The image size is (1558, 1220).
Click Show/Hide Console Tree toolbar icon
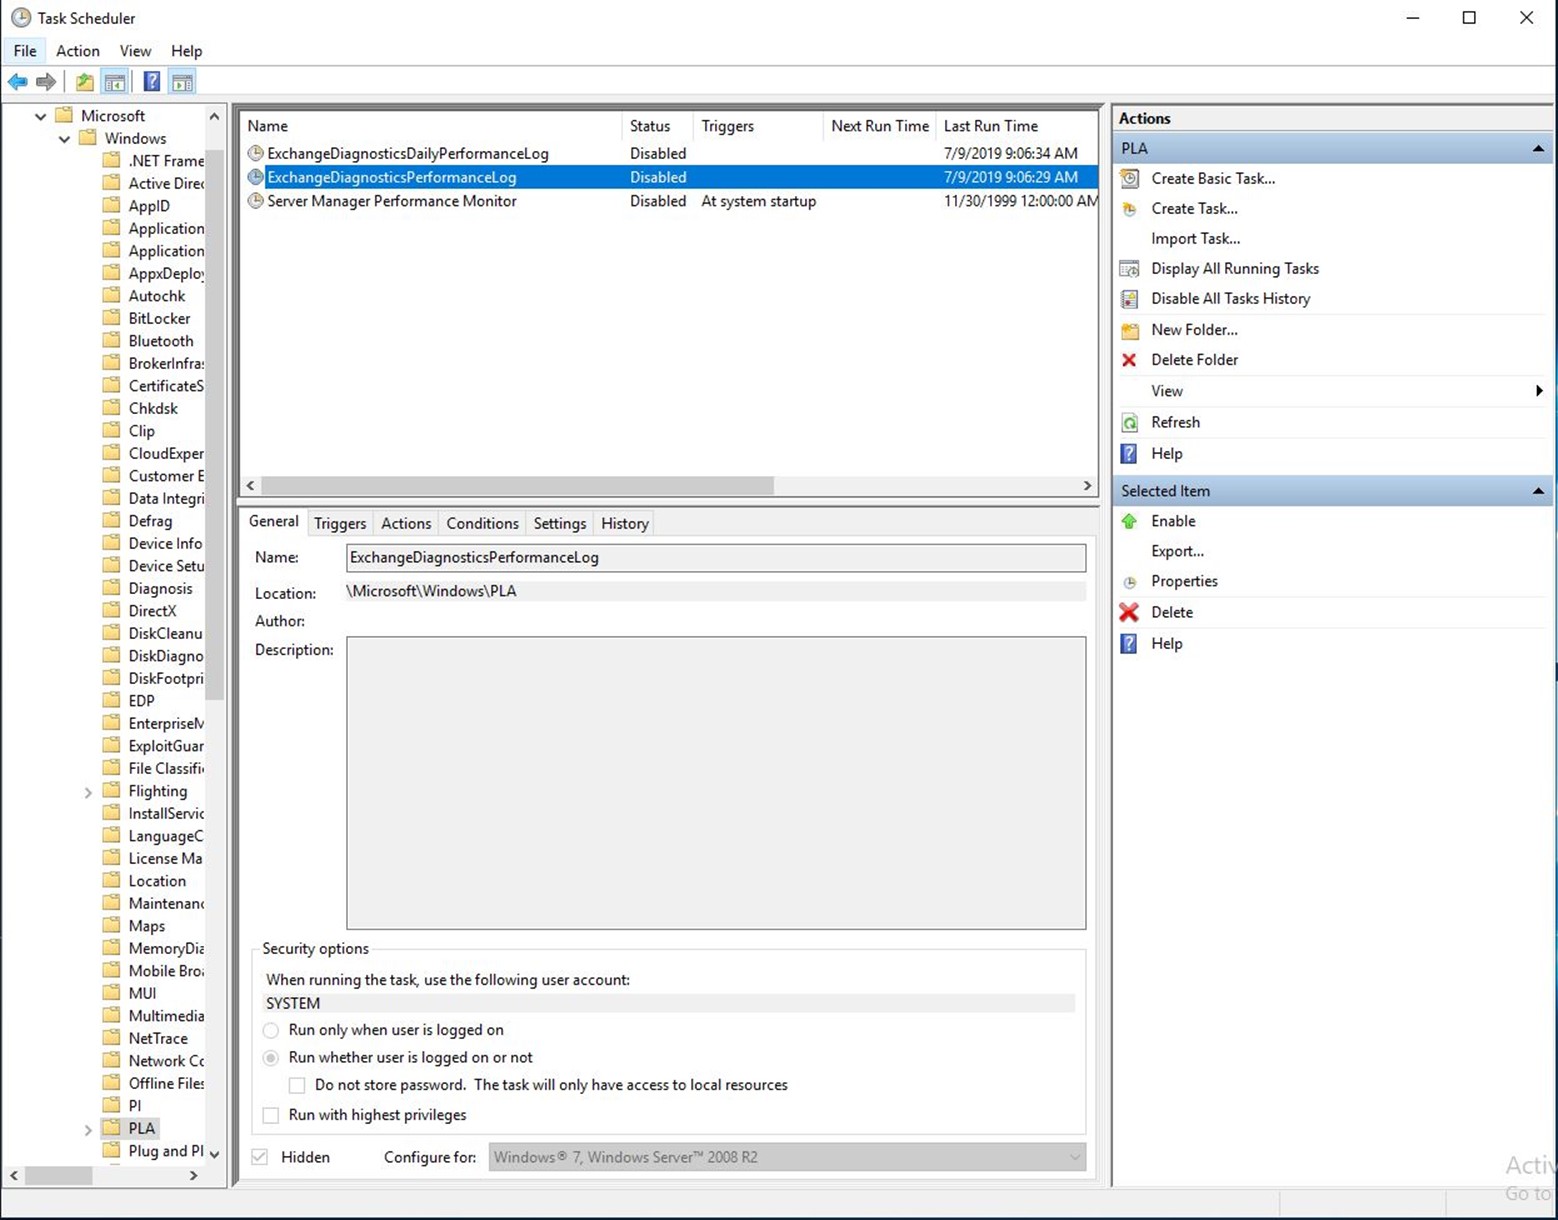115,82
